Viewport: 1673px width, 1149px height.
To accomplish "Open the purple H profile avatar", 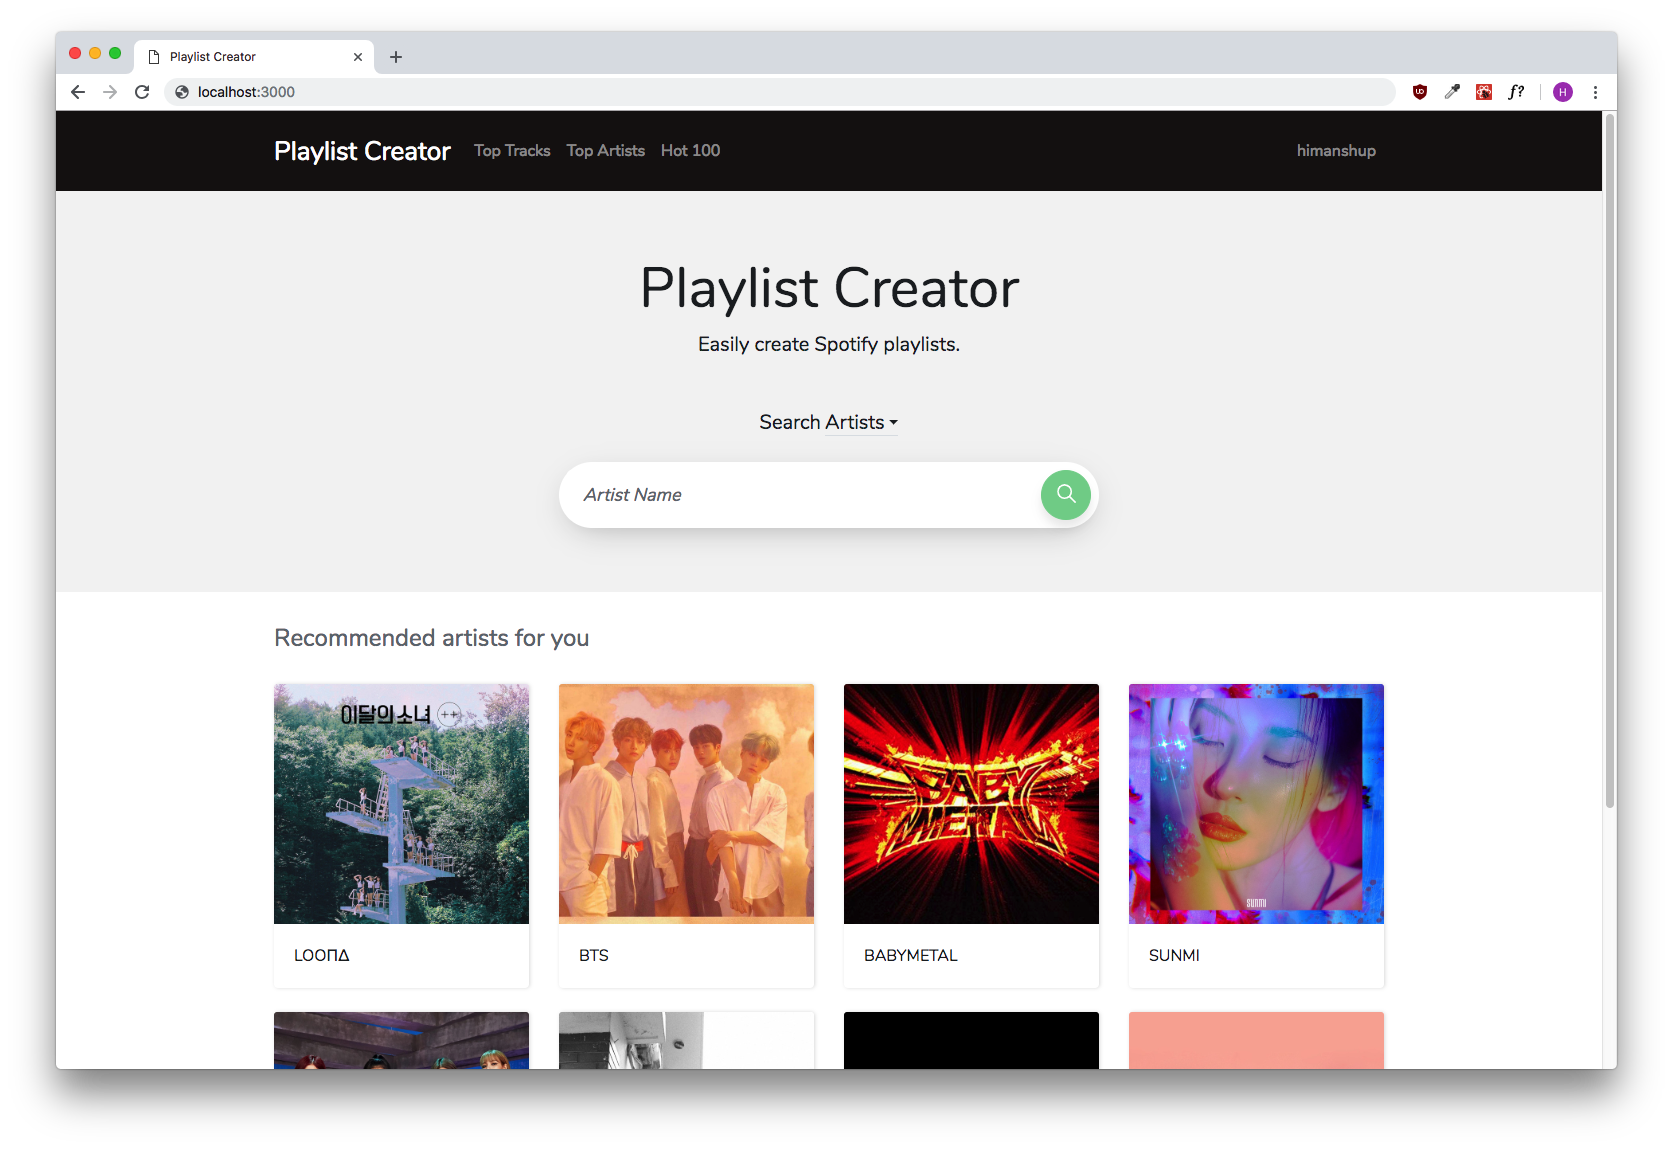I will pyautogui.click(x=1563, y=92).
